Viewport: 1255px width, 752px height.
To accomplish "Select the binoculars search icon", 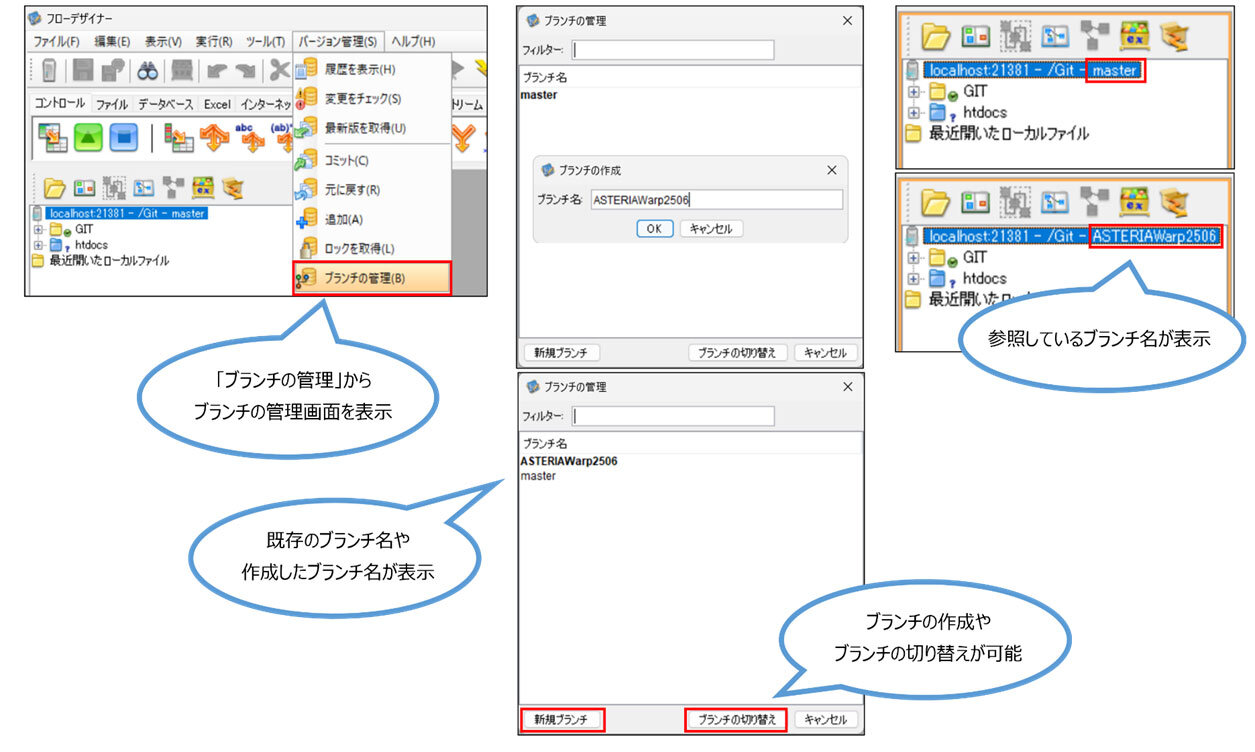I will coord(148,69).
